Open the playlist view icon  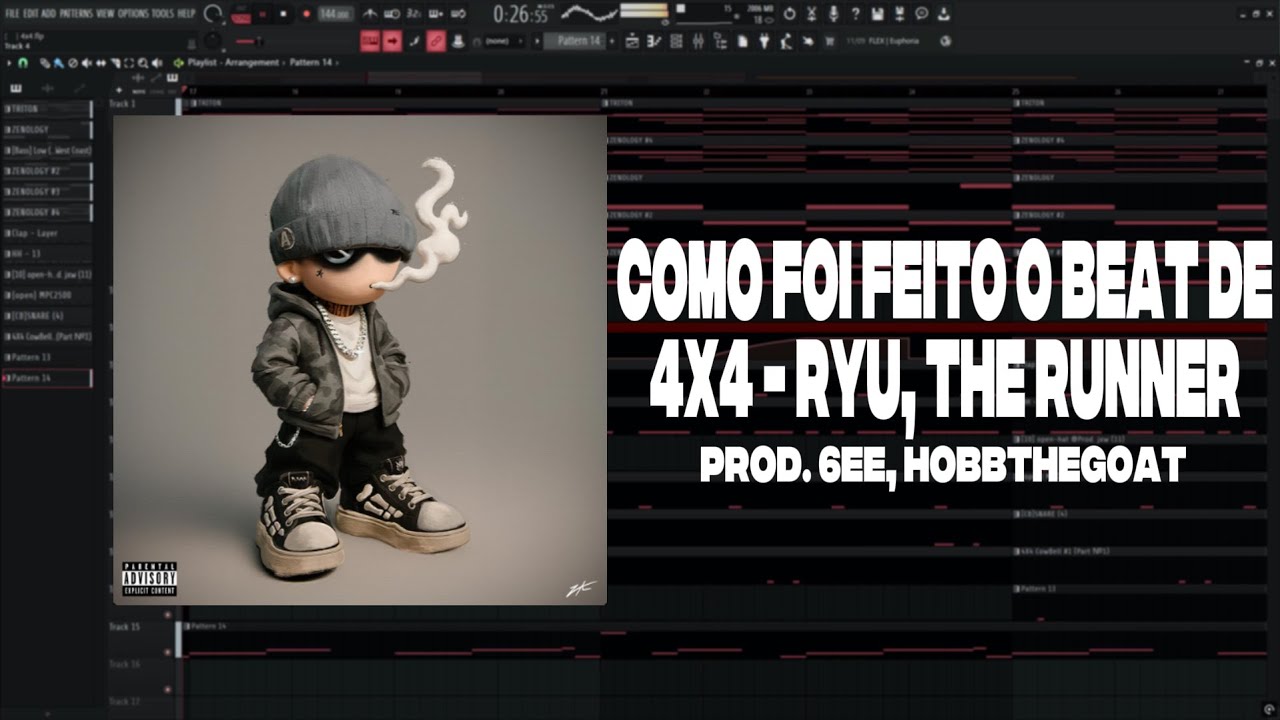click(x=632, y=41)
